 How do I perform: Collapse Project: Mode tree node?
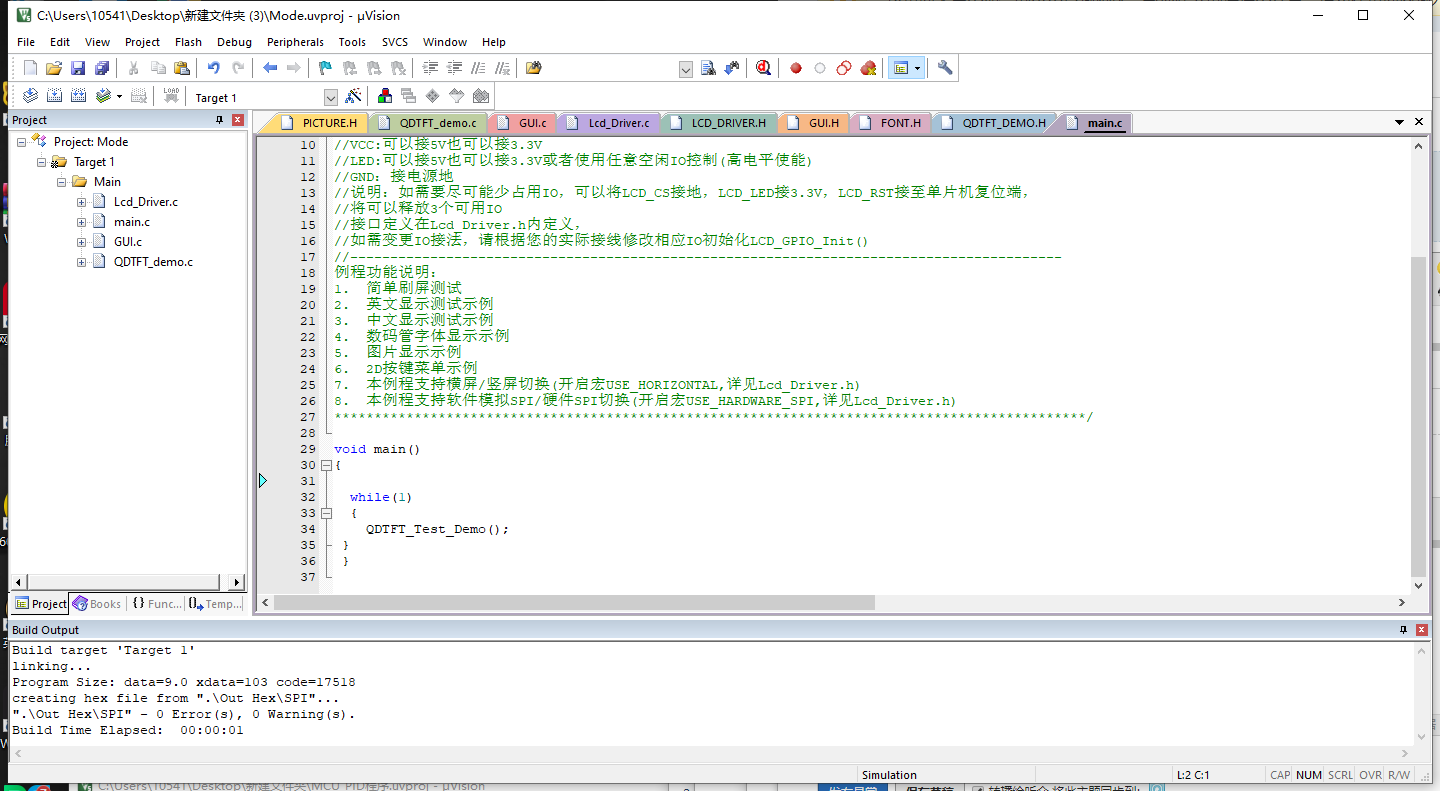pyautogui.click(x=21, y=142)
